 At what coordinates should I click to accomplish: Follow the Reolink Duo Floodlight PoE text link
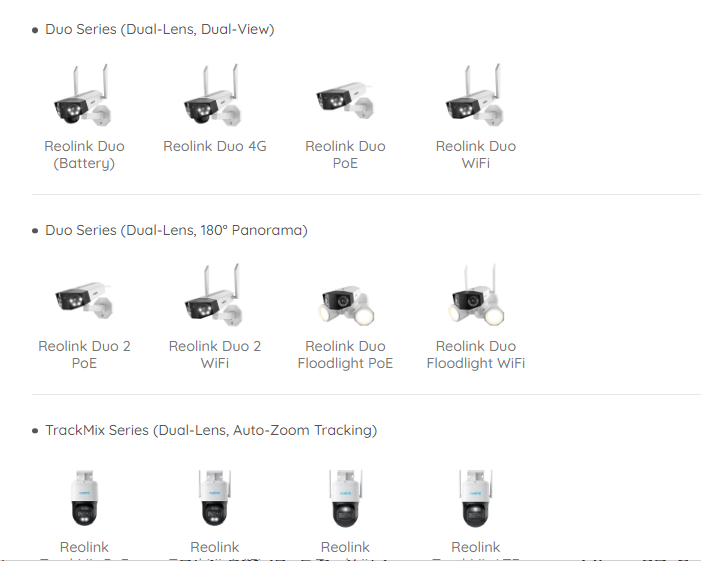pos(345,354)
